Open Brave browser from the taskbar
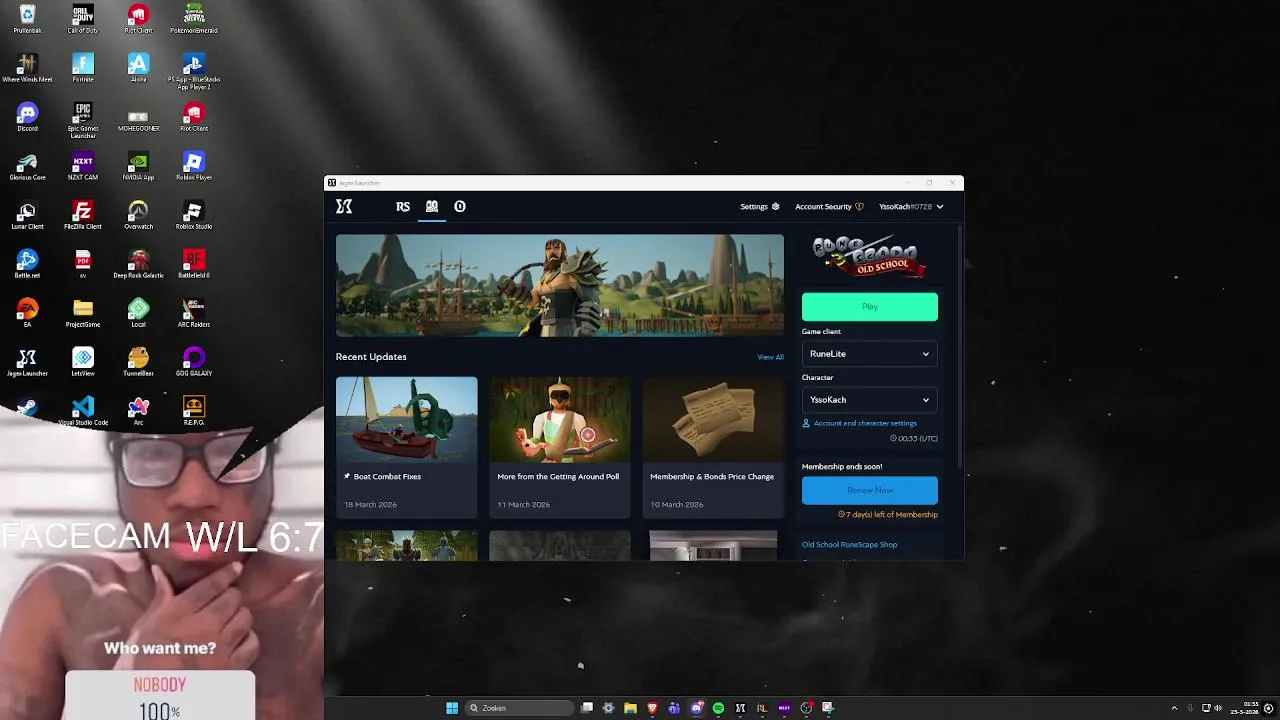 (652, 708)
